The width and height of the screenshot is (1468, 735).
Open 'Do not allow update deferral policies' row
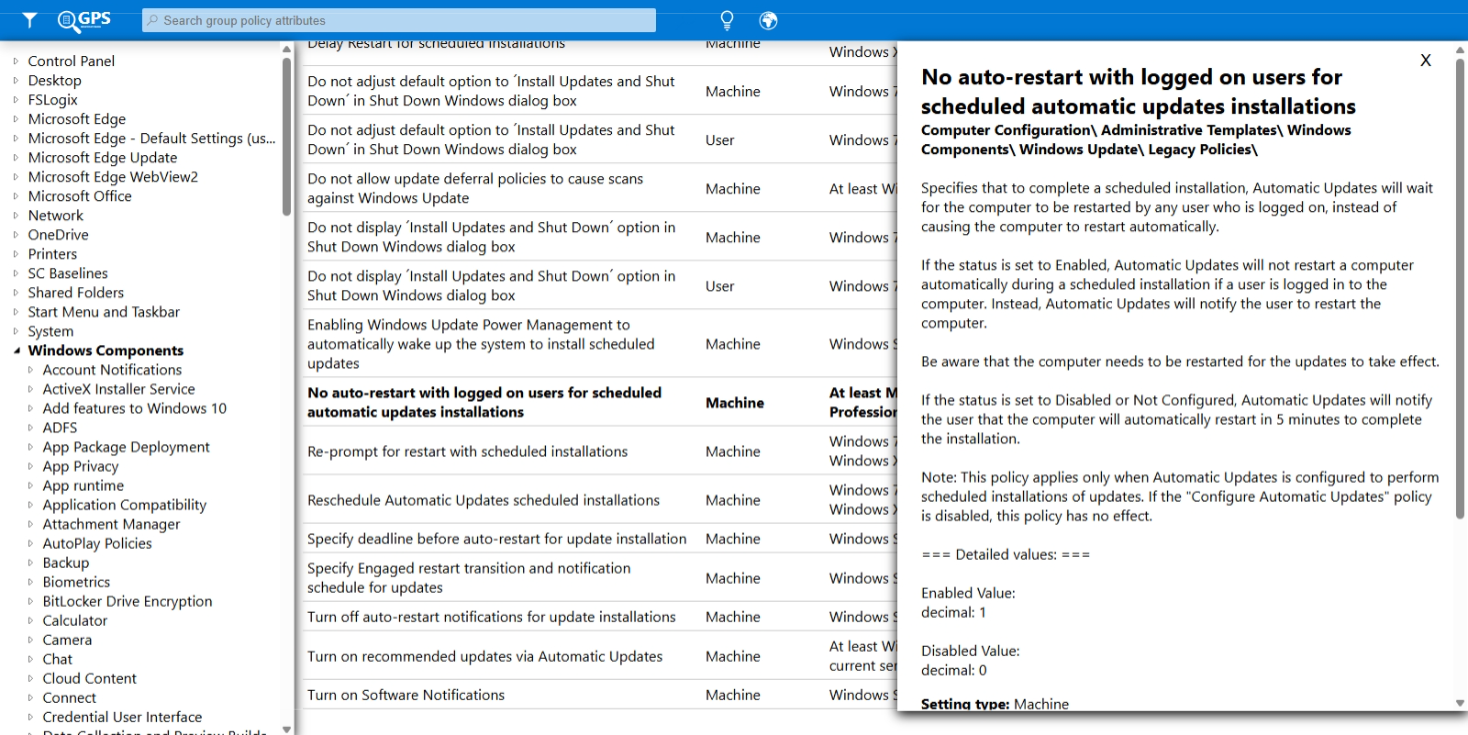[599, 188]
